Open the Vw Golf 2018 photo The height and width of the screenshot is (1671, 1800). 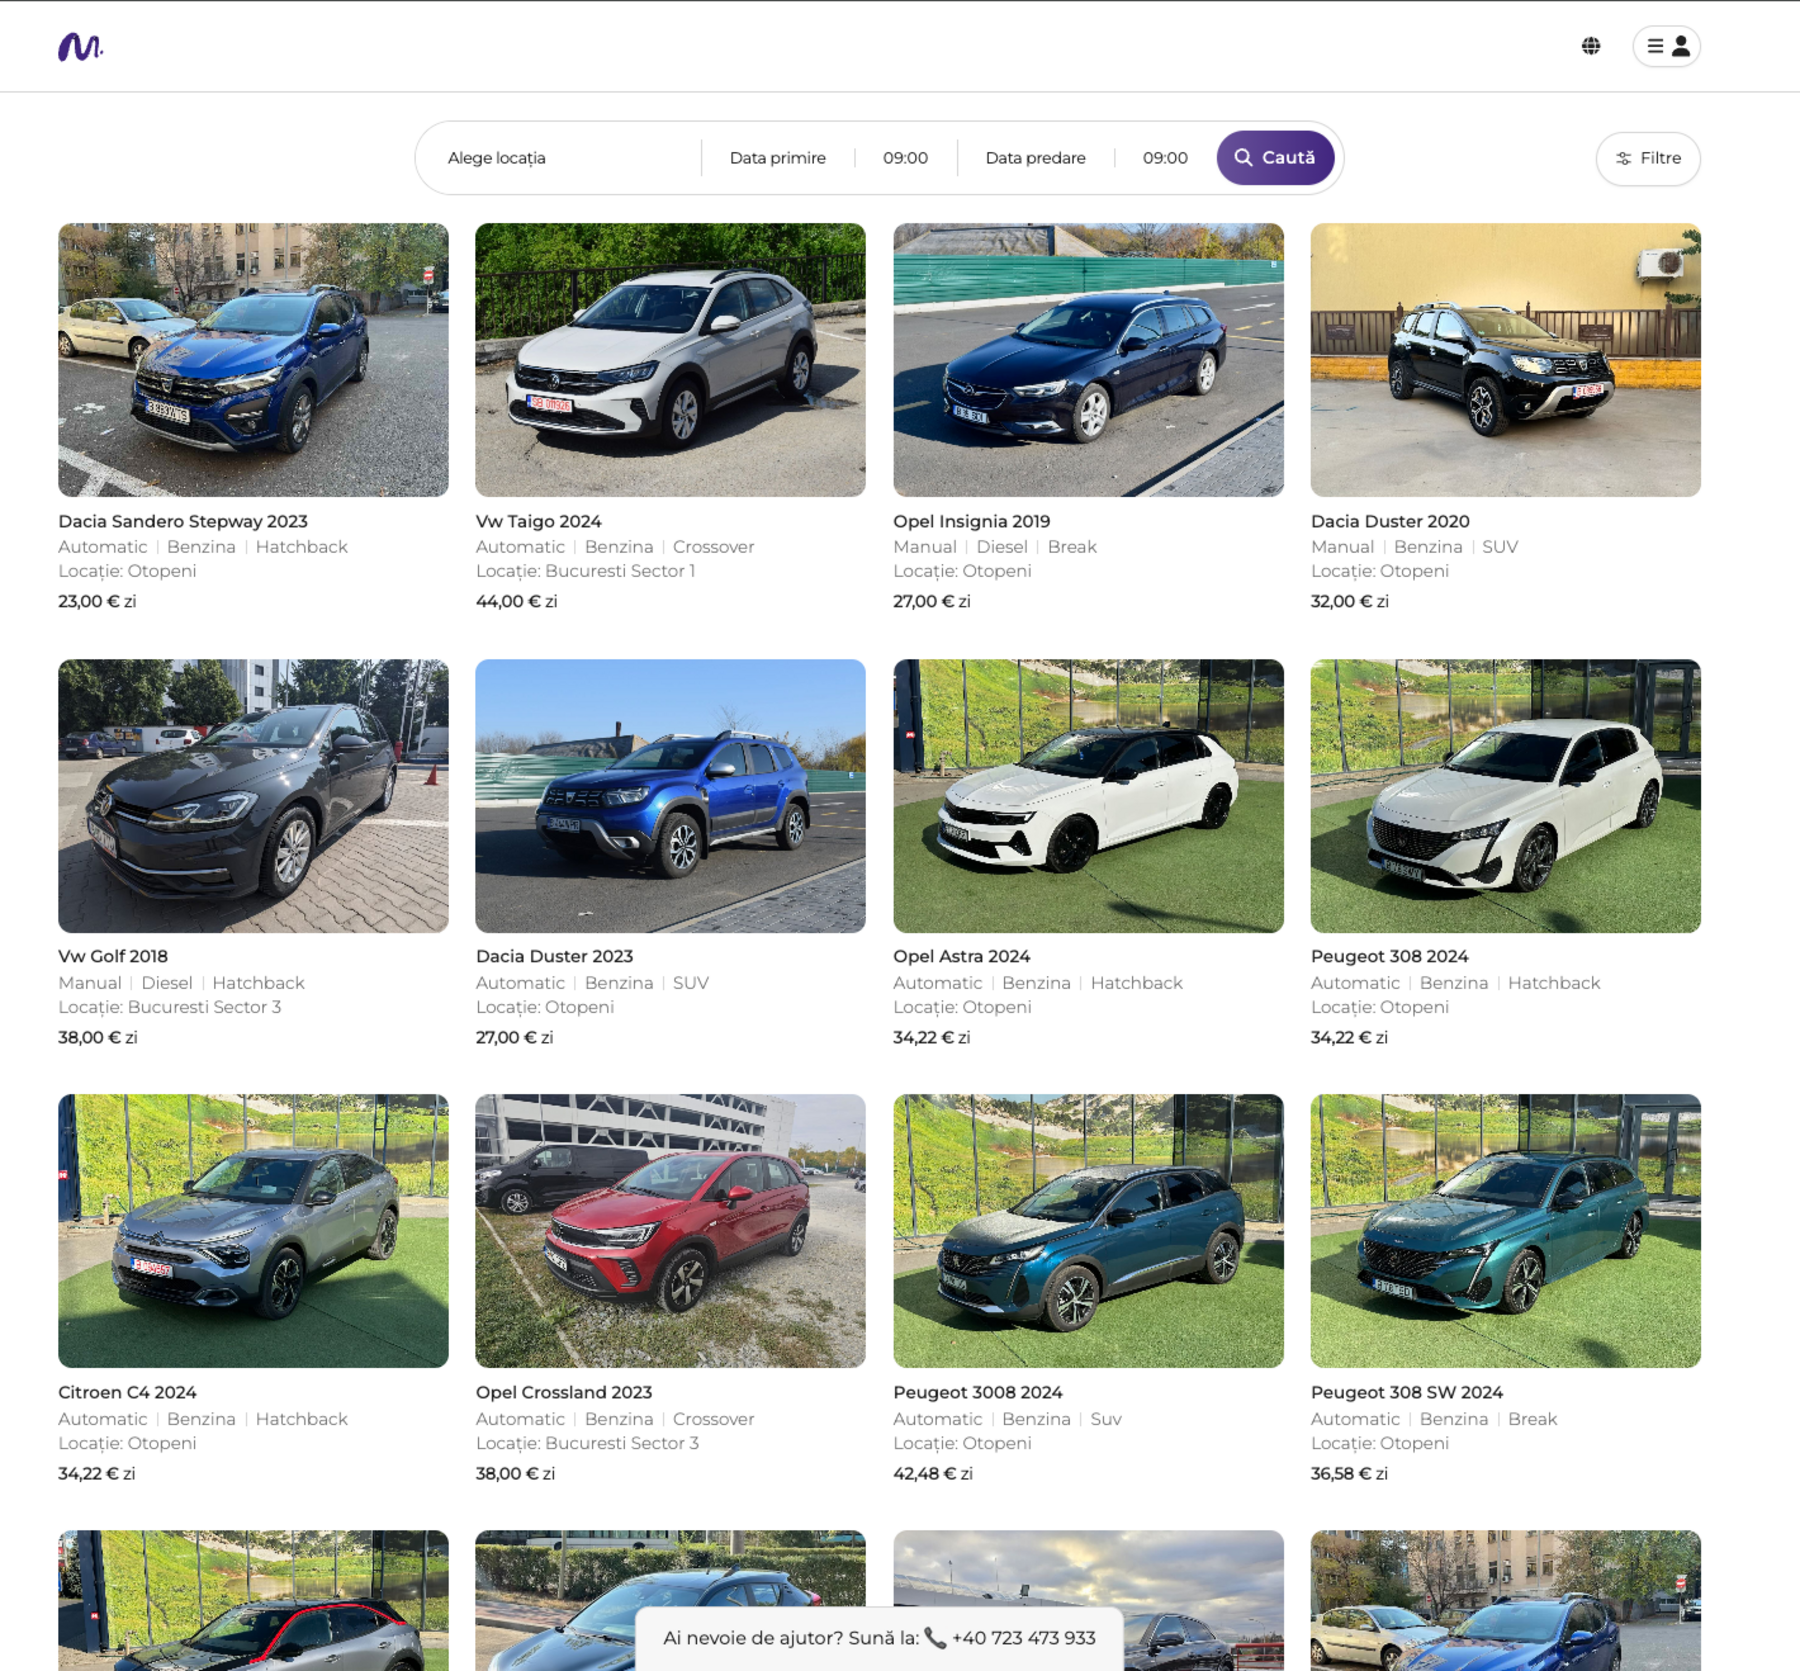[253, 796]
